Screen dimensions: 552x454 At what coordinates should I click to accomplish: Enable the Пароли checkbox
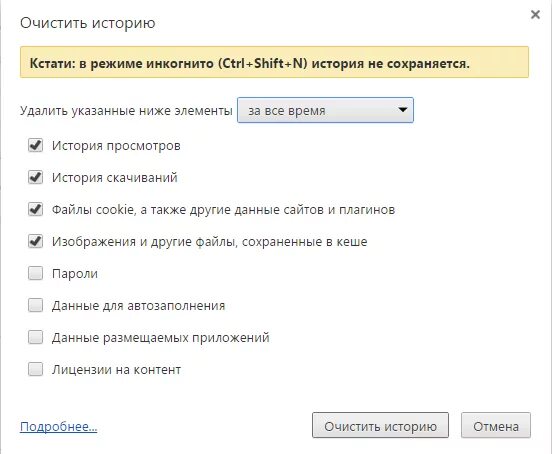(36, 273)
